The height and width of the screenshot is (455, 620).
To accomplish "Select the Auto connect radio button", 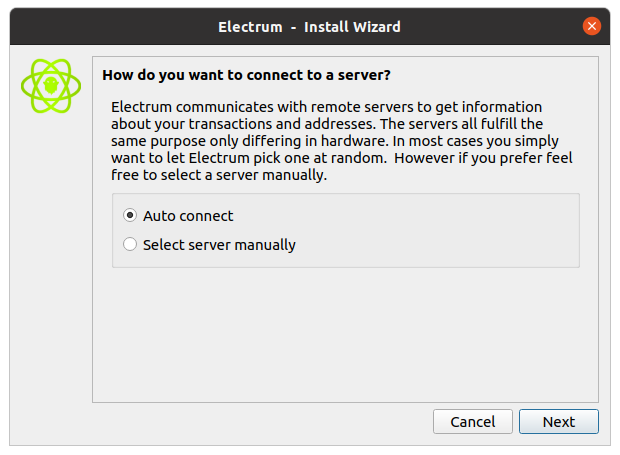I will point(130,216).
